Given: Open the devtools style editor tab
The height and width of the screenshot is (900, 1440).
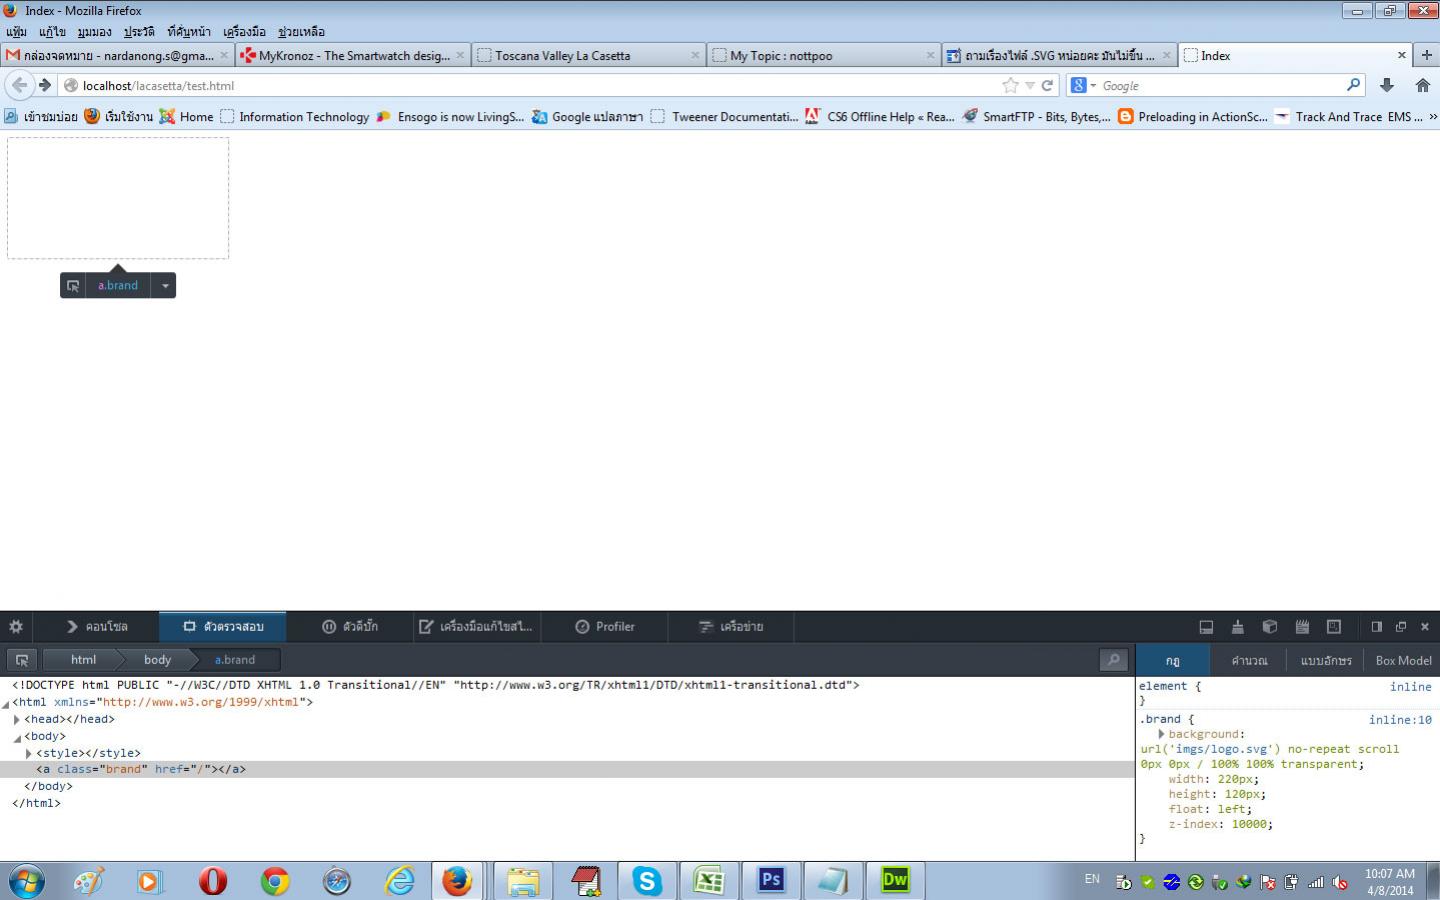Looking at the screenshot, I should click(x=476, y=627).
